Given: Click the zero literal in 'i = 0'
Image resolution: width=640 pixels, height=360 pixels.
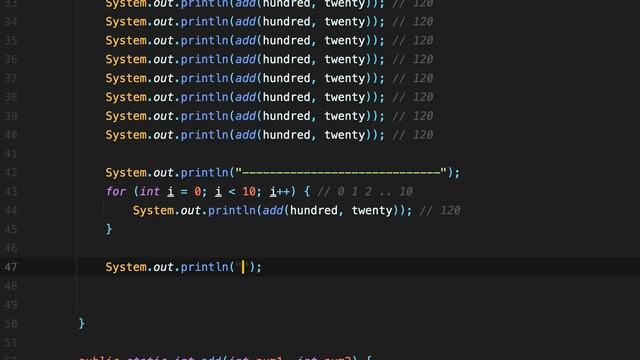Looking at the screenshot, I should [x=198, y=191].
